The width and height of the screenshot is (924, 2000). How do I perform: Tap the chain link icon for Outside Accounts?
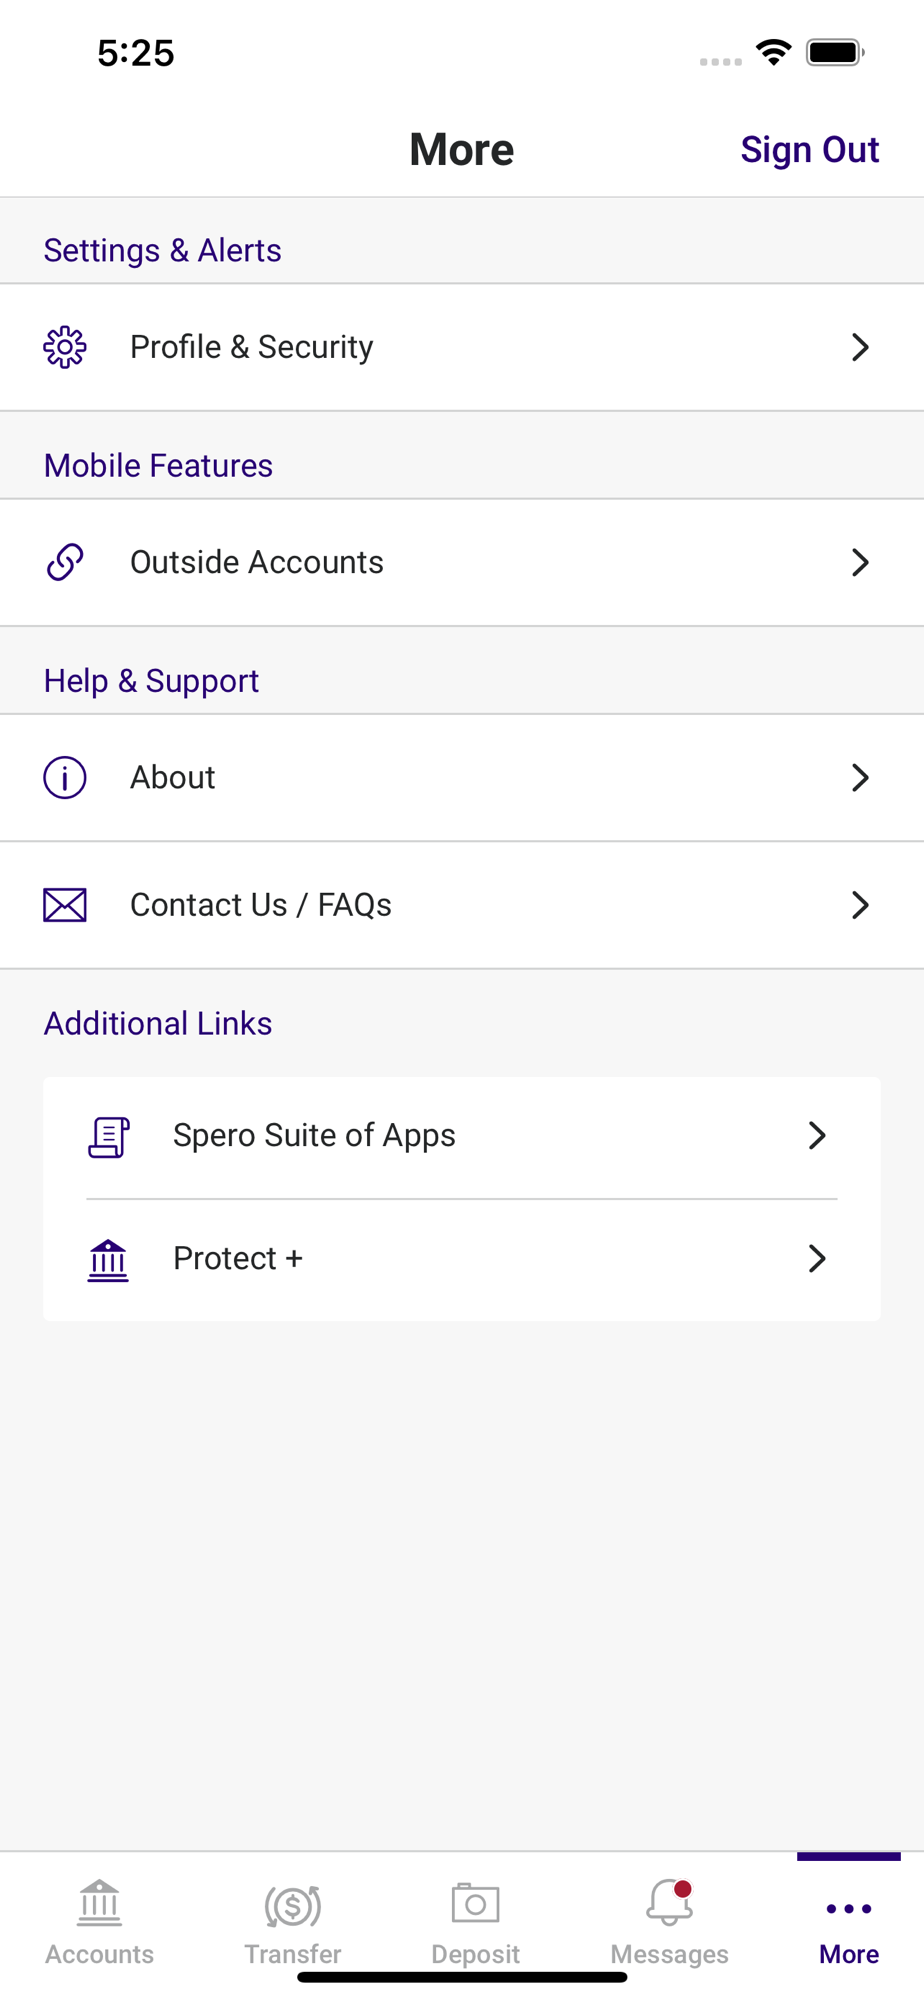point(65,562)
